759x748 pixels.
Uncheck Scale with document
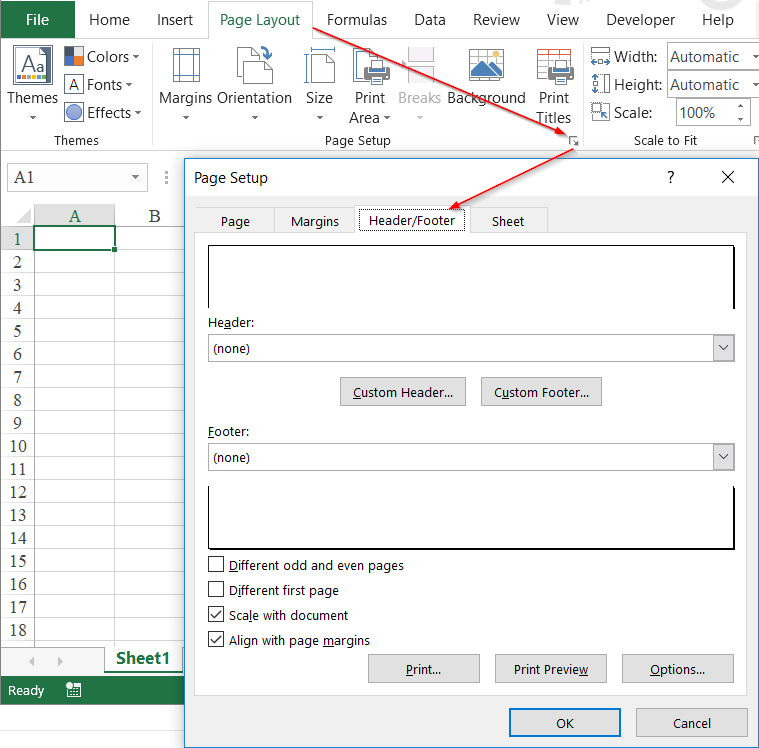pyautogui.click(x=216, y=614)
